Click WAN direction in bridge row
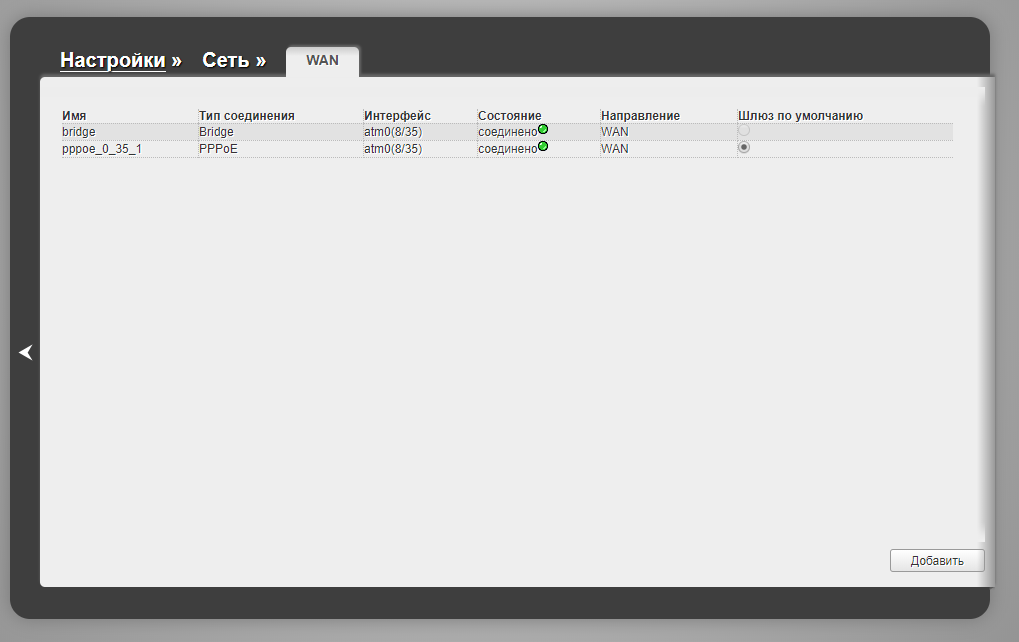Screen dimensions: 1019x642 click(615, 132)
